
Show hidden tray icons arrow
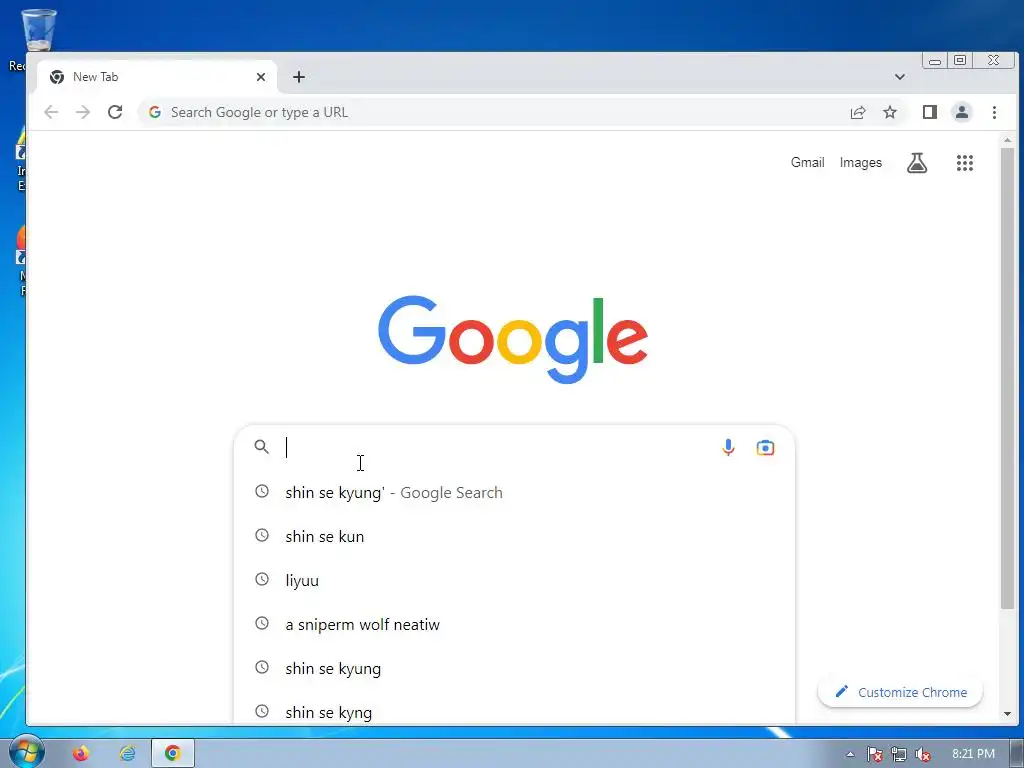[850, 754]
